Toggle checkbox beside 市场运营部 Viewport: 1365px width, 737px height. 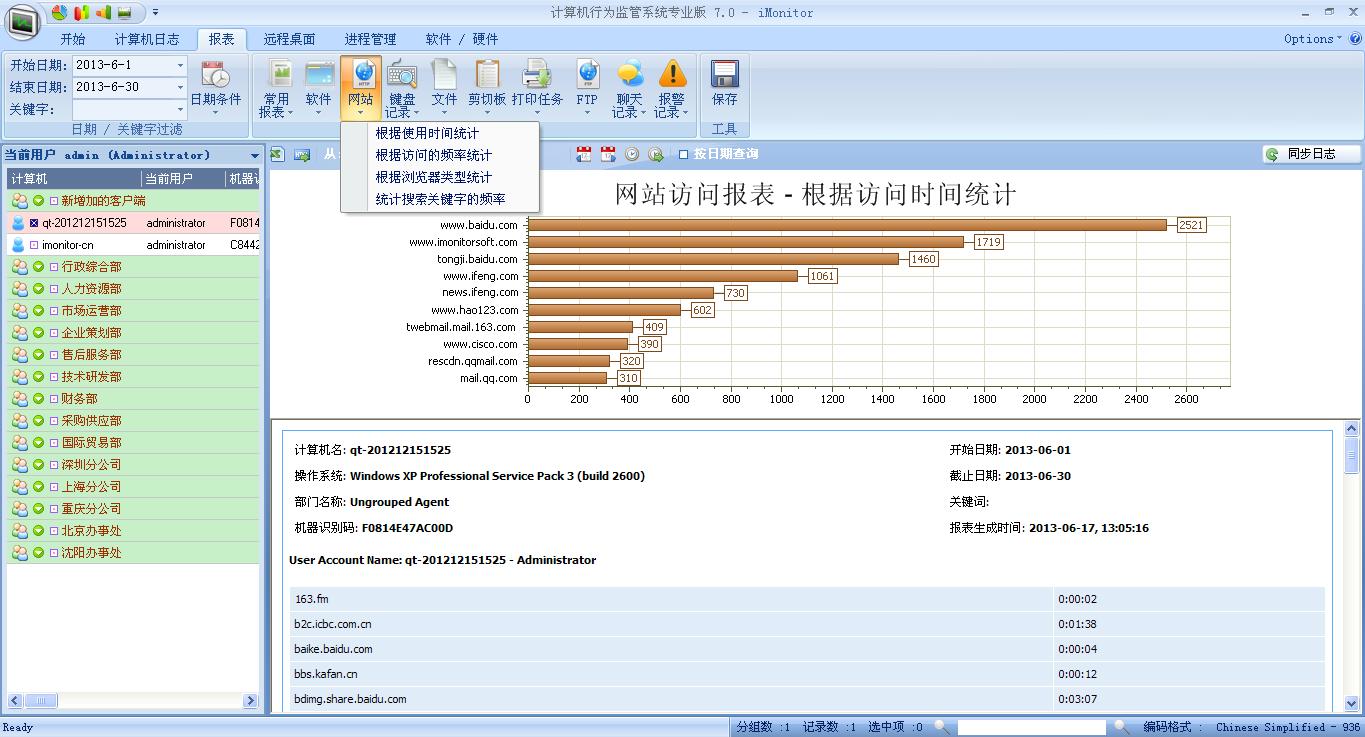pyautogui.click(x=54, y=311)
